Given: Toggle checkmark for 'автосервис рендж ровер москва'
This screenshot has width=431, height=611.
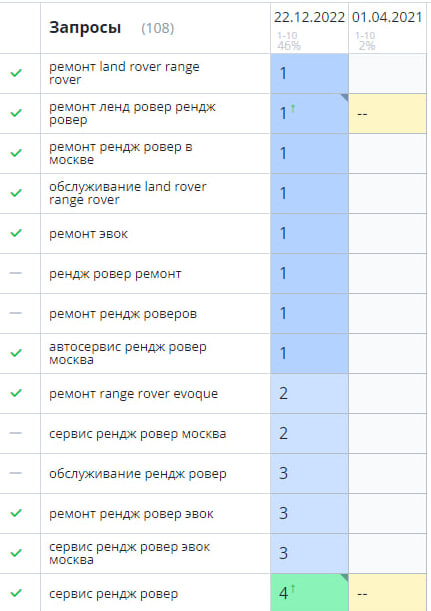Looking at the screenshot, I should coord(16,353).
